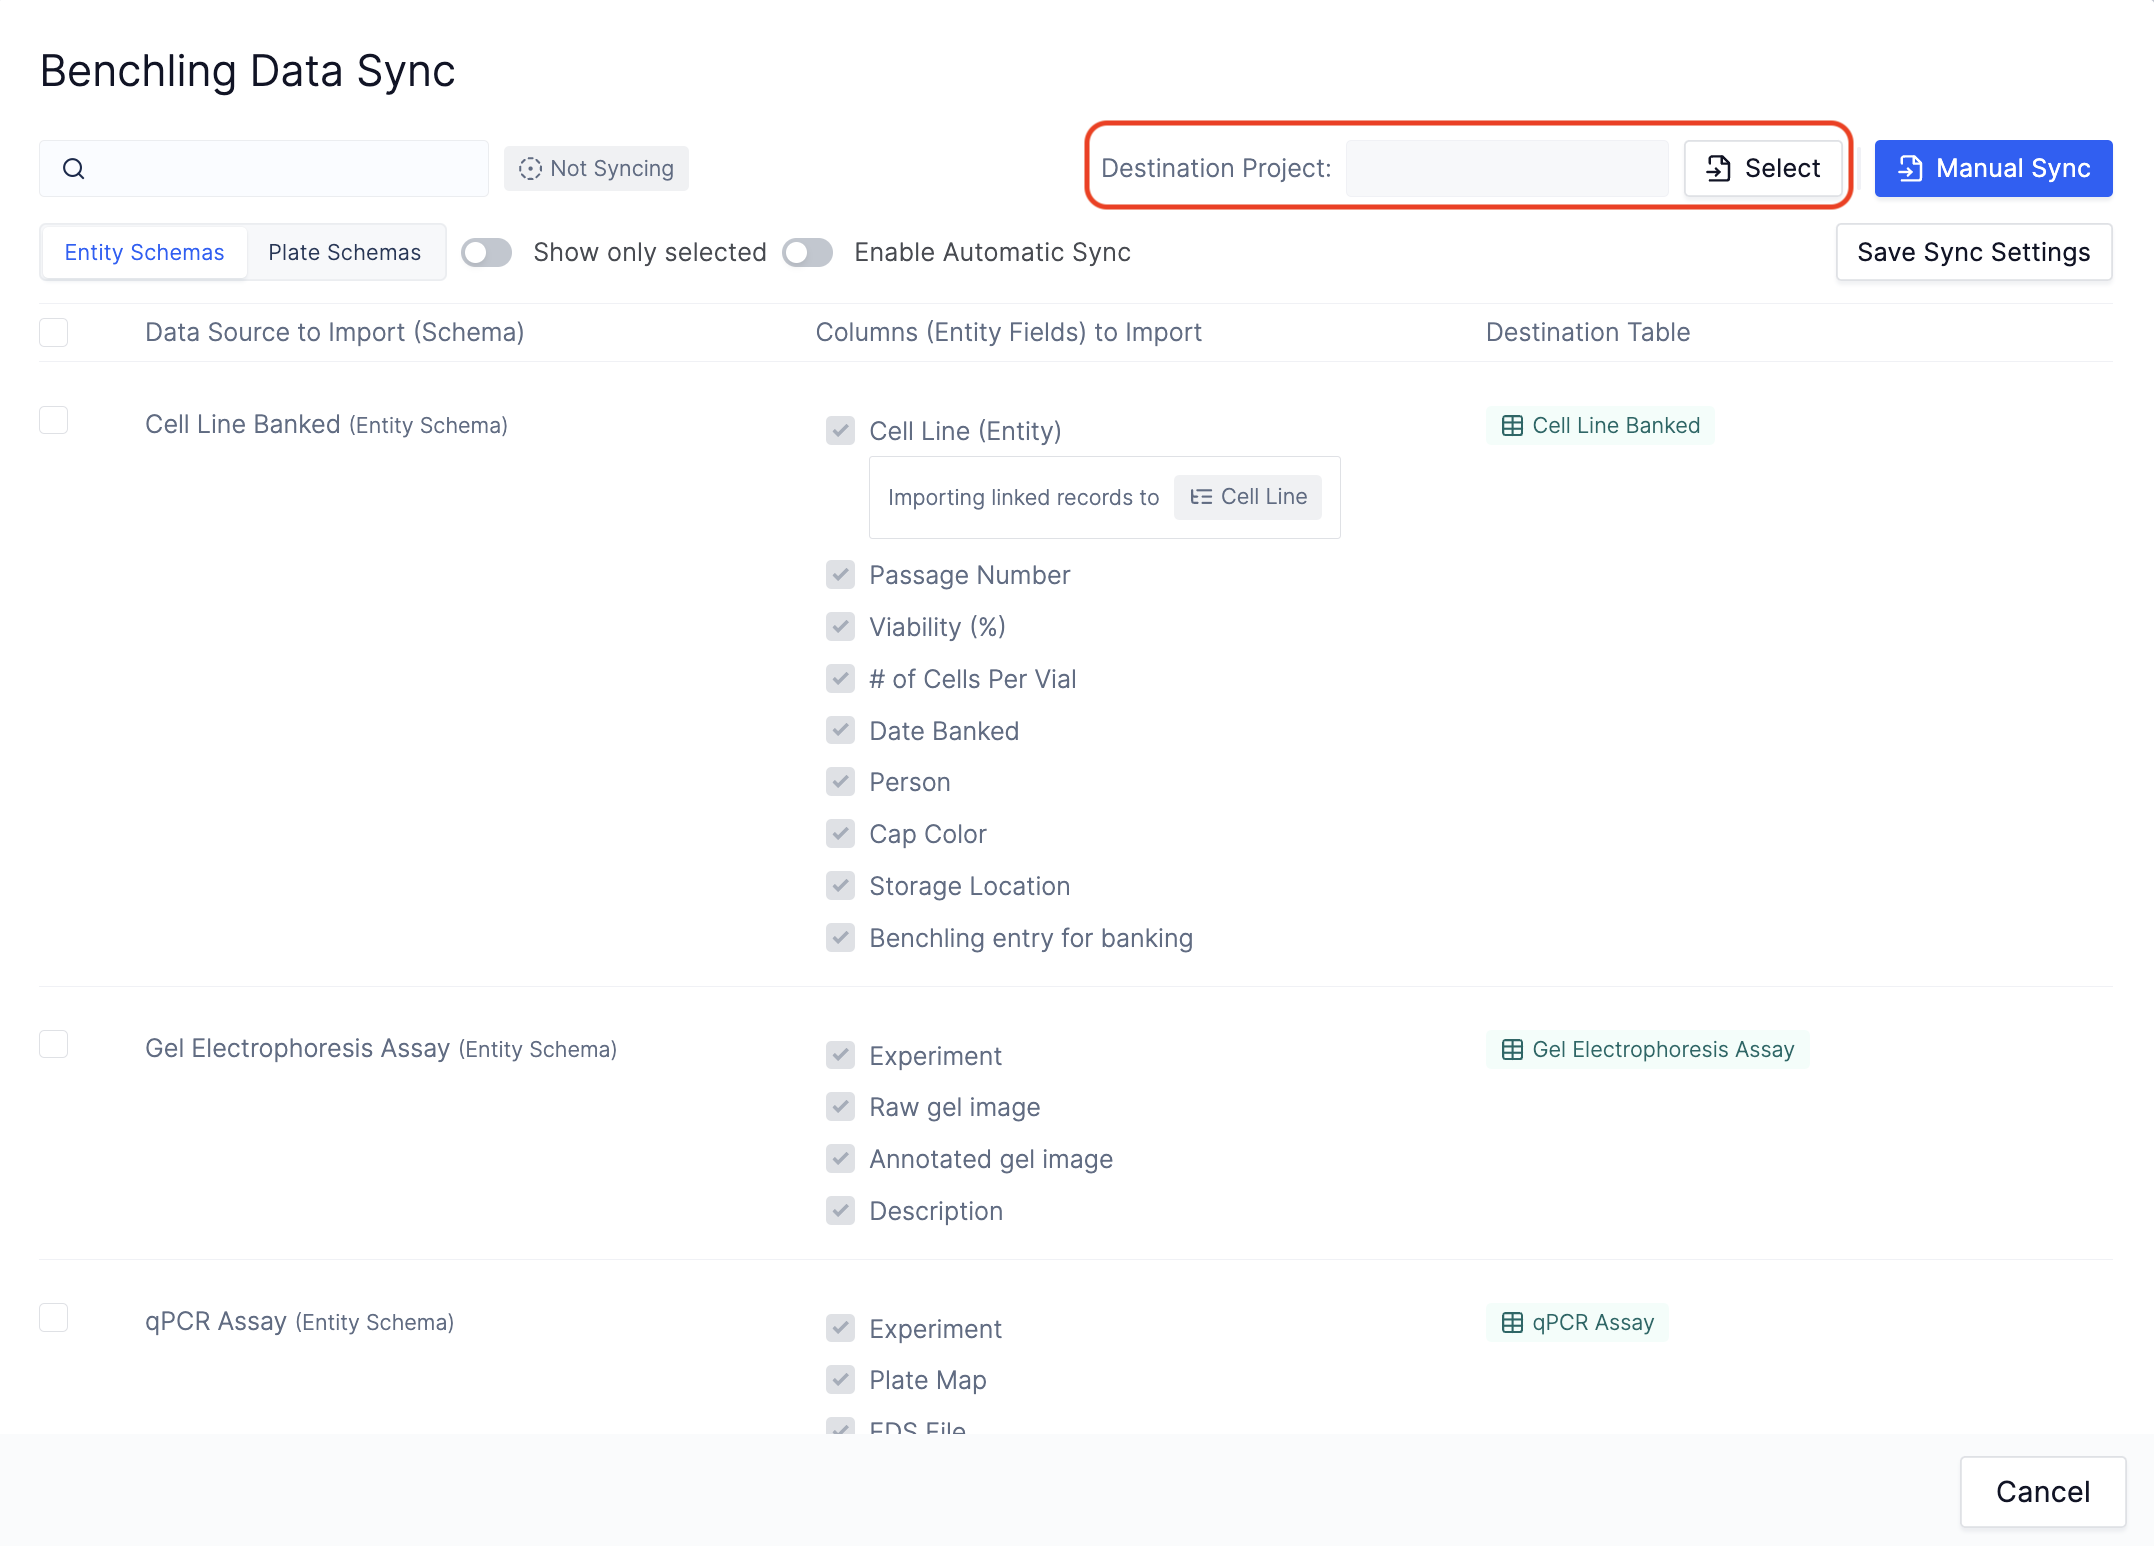Click the table icon beside qPCR Assay destination
This screenshot has height=1546, width=2154.
point(1512,1322)
